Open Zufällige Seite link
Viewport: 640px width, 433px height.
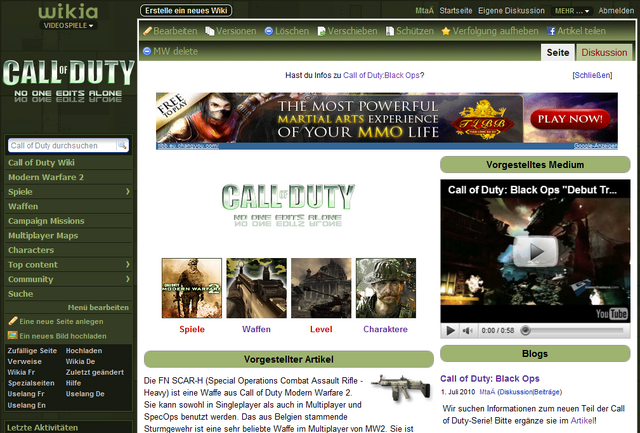point(34,351)
